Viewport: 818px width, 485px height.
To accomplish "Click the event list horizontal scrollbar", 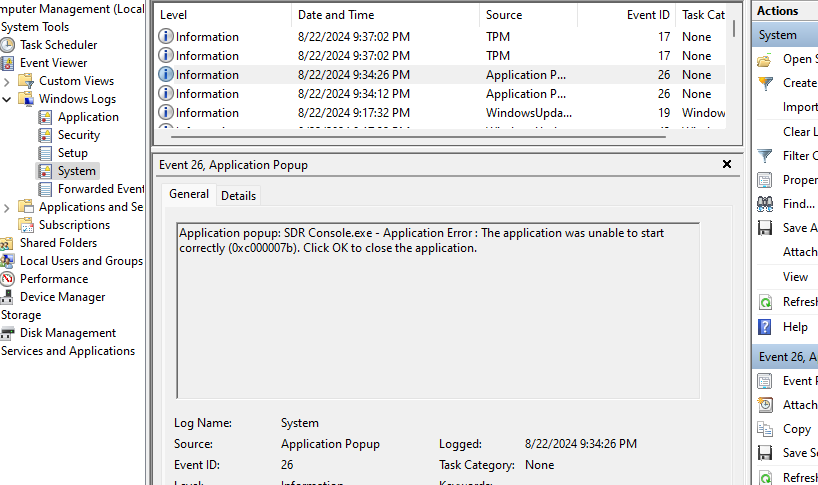I will (x=418, y=137).
